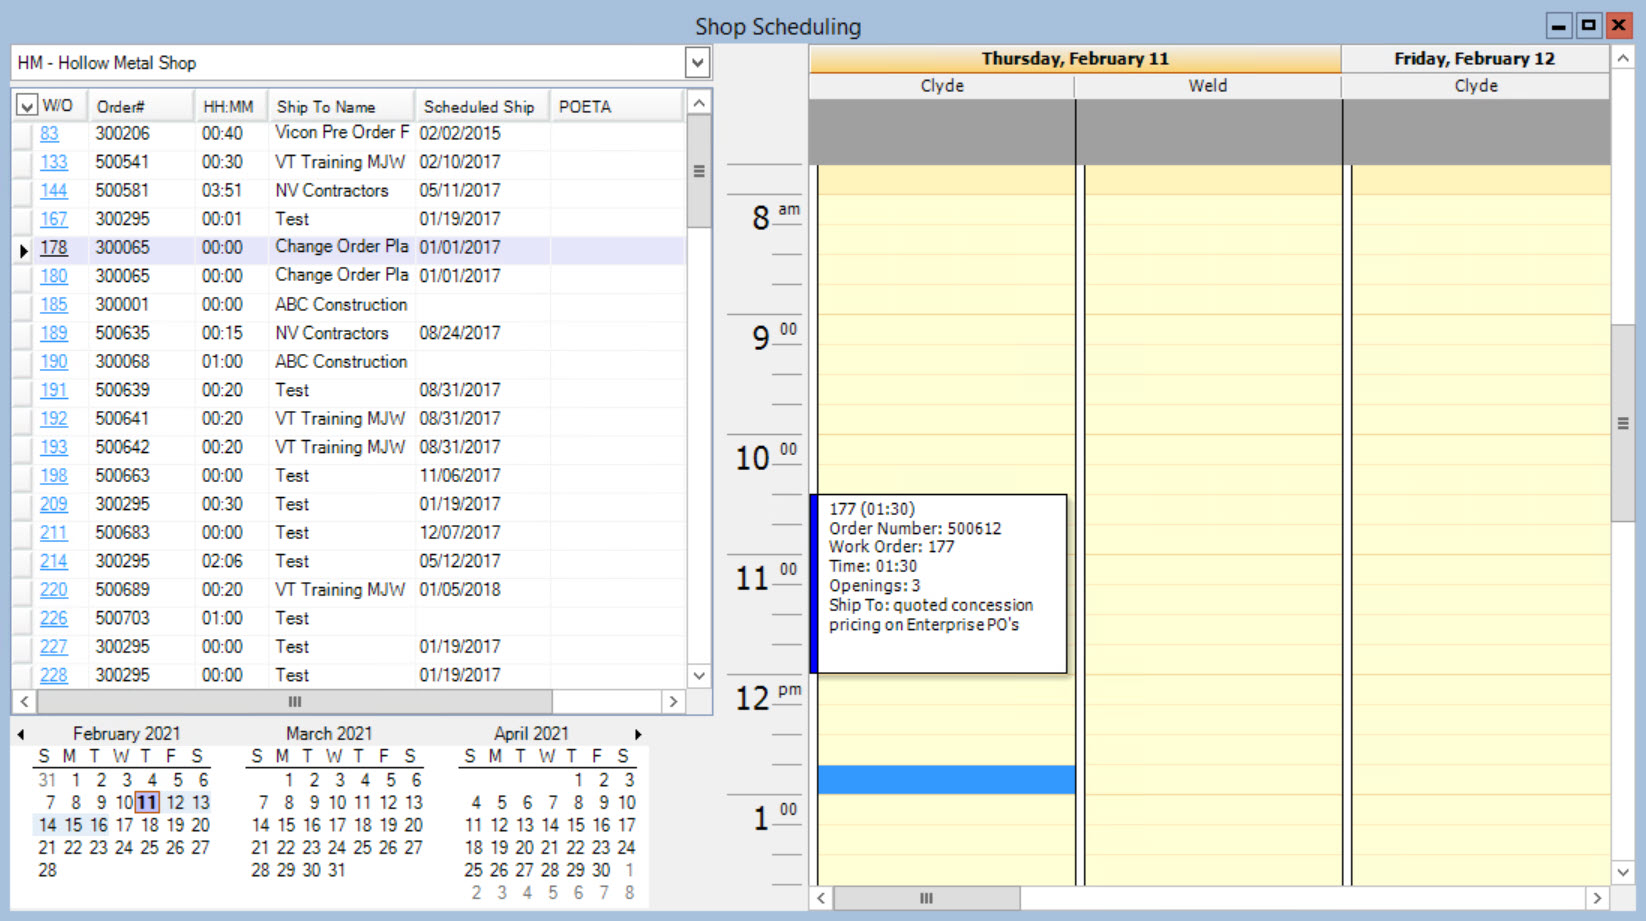Go to next month in mini calendar
Image resolution: width=1646 pixels, height=921 pixels.
pos(638,734)
